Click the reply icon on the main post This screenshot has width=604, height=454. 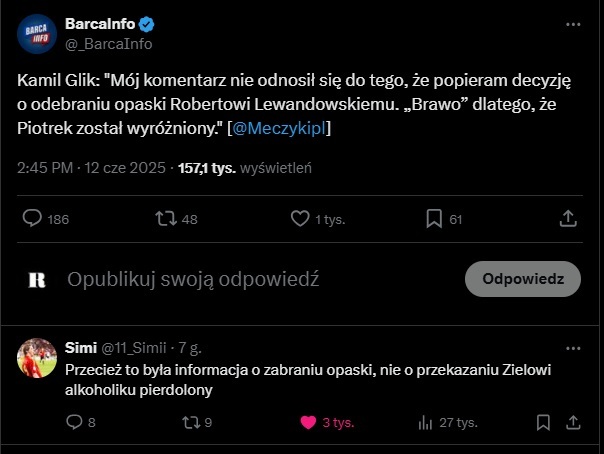32,218
